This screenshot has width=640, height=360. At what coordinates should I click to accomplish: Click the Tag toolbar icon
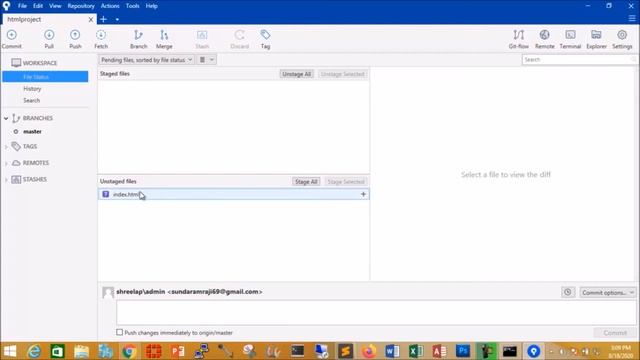[x=265, y=39]
